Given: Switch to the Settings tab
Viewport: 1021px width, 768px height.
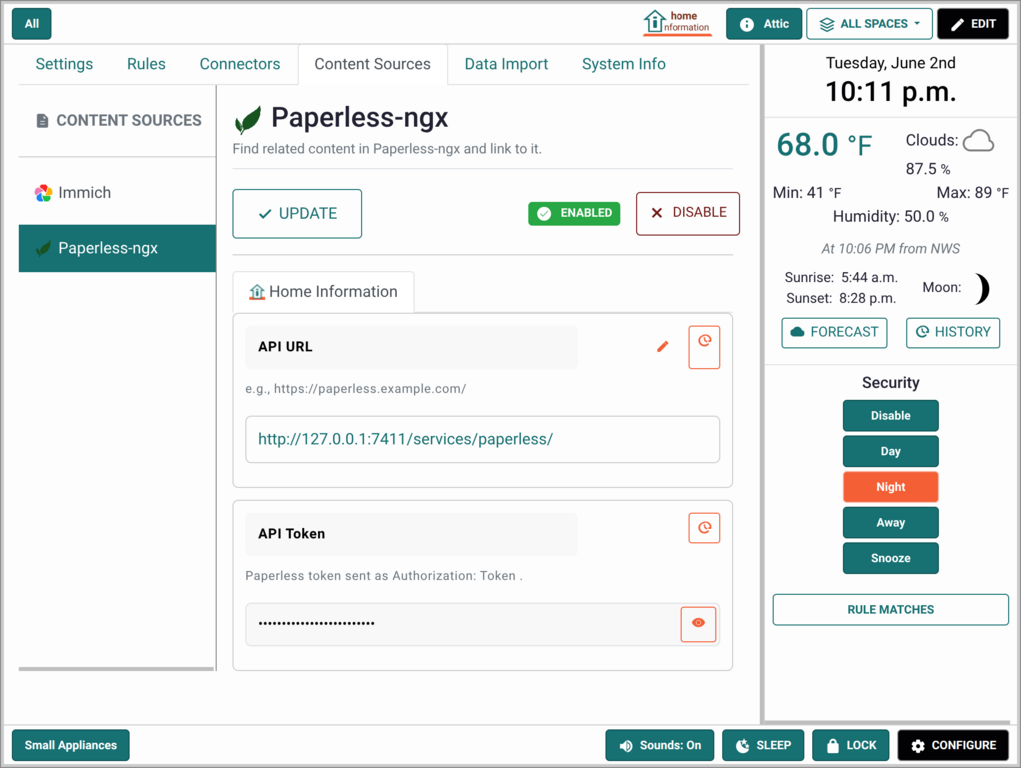Looking at the screenshot, I should [x=64, y=64].
